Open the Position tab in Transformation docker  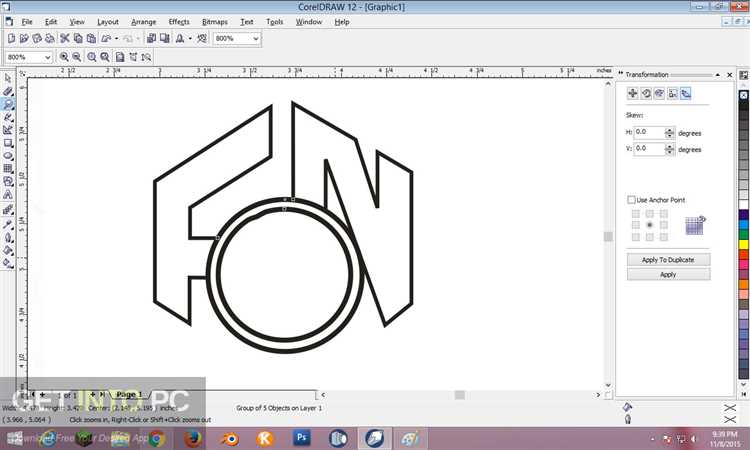coord(632,93)
